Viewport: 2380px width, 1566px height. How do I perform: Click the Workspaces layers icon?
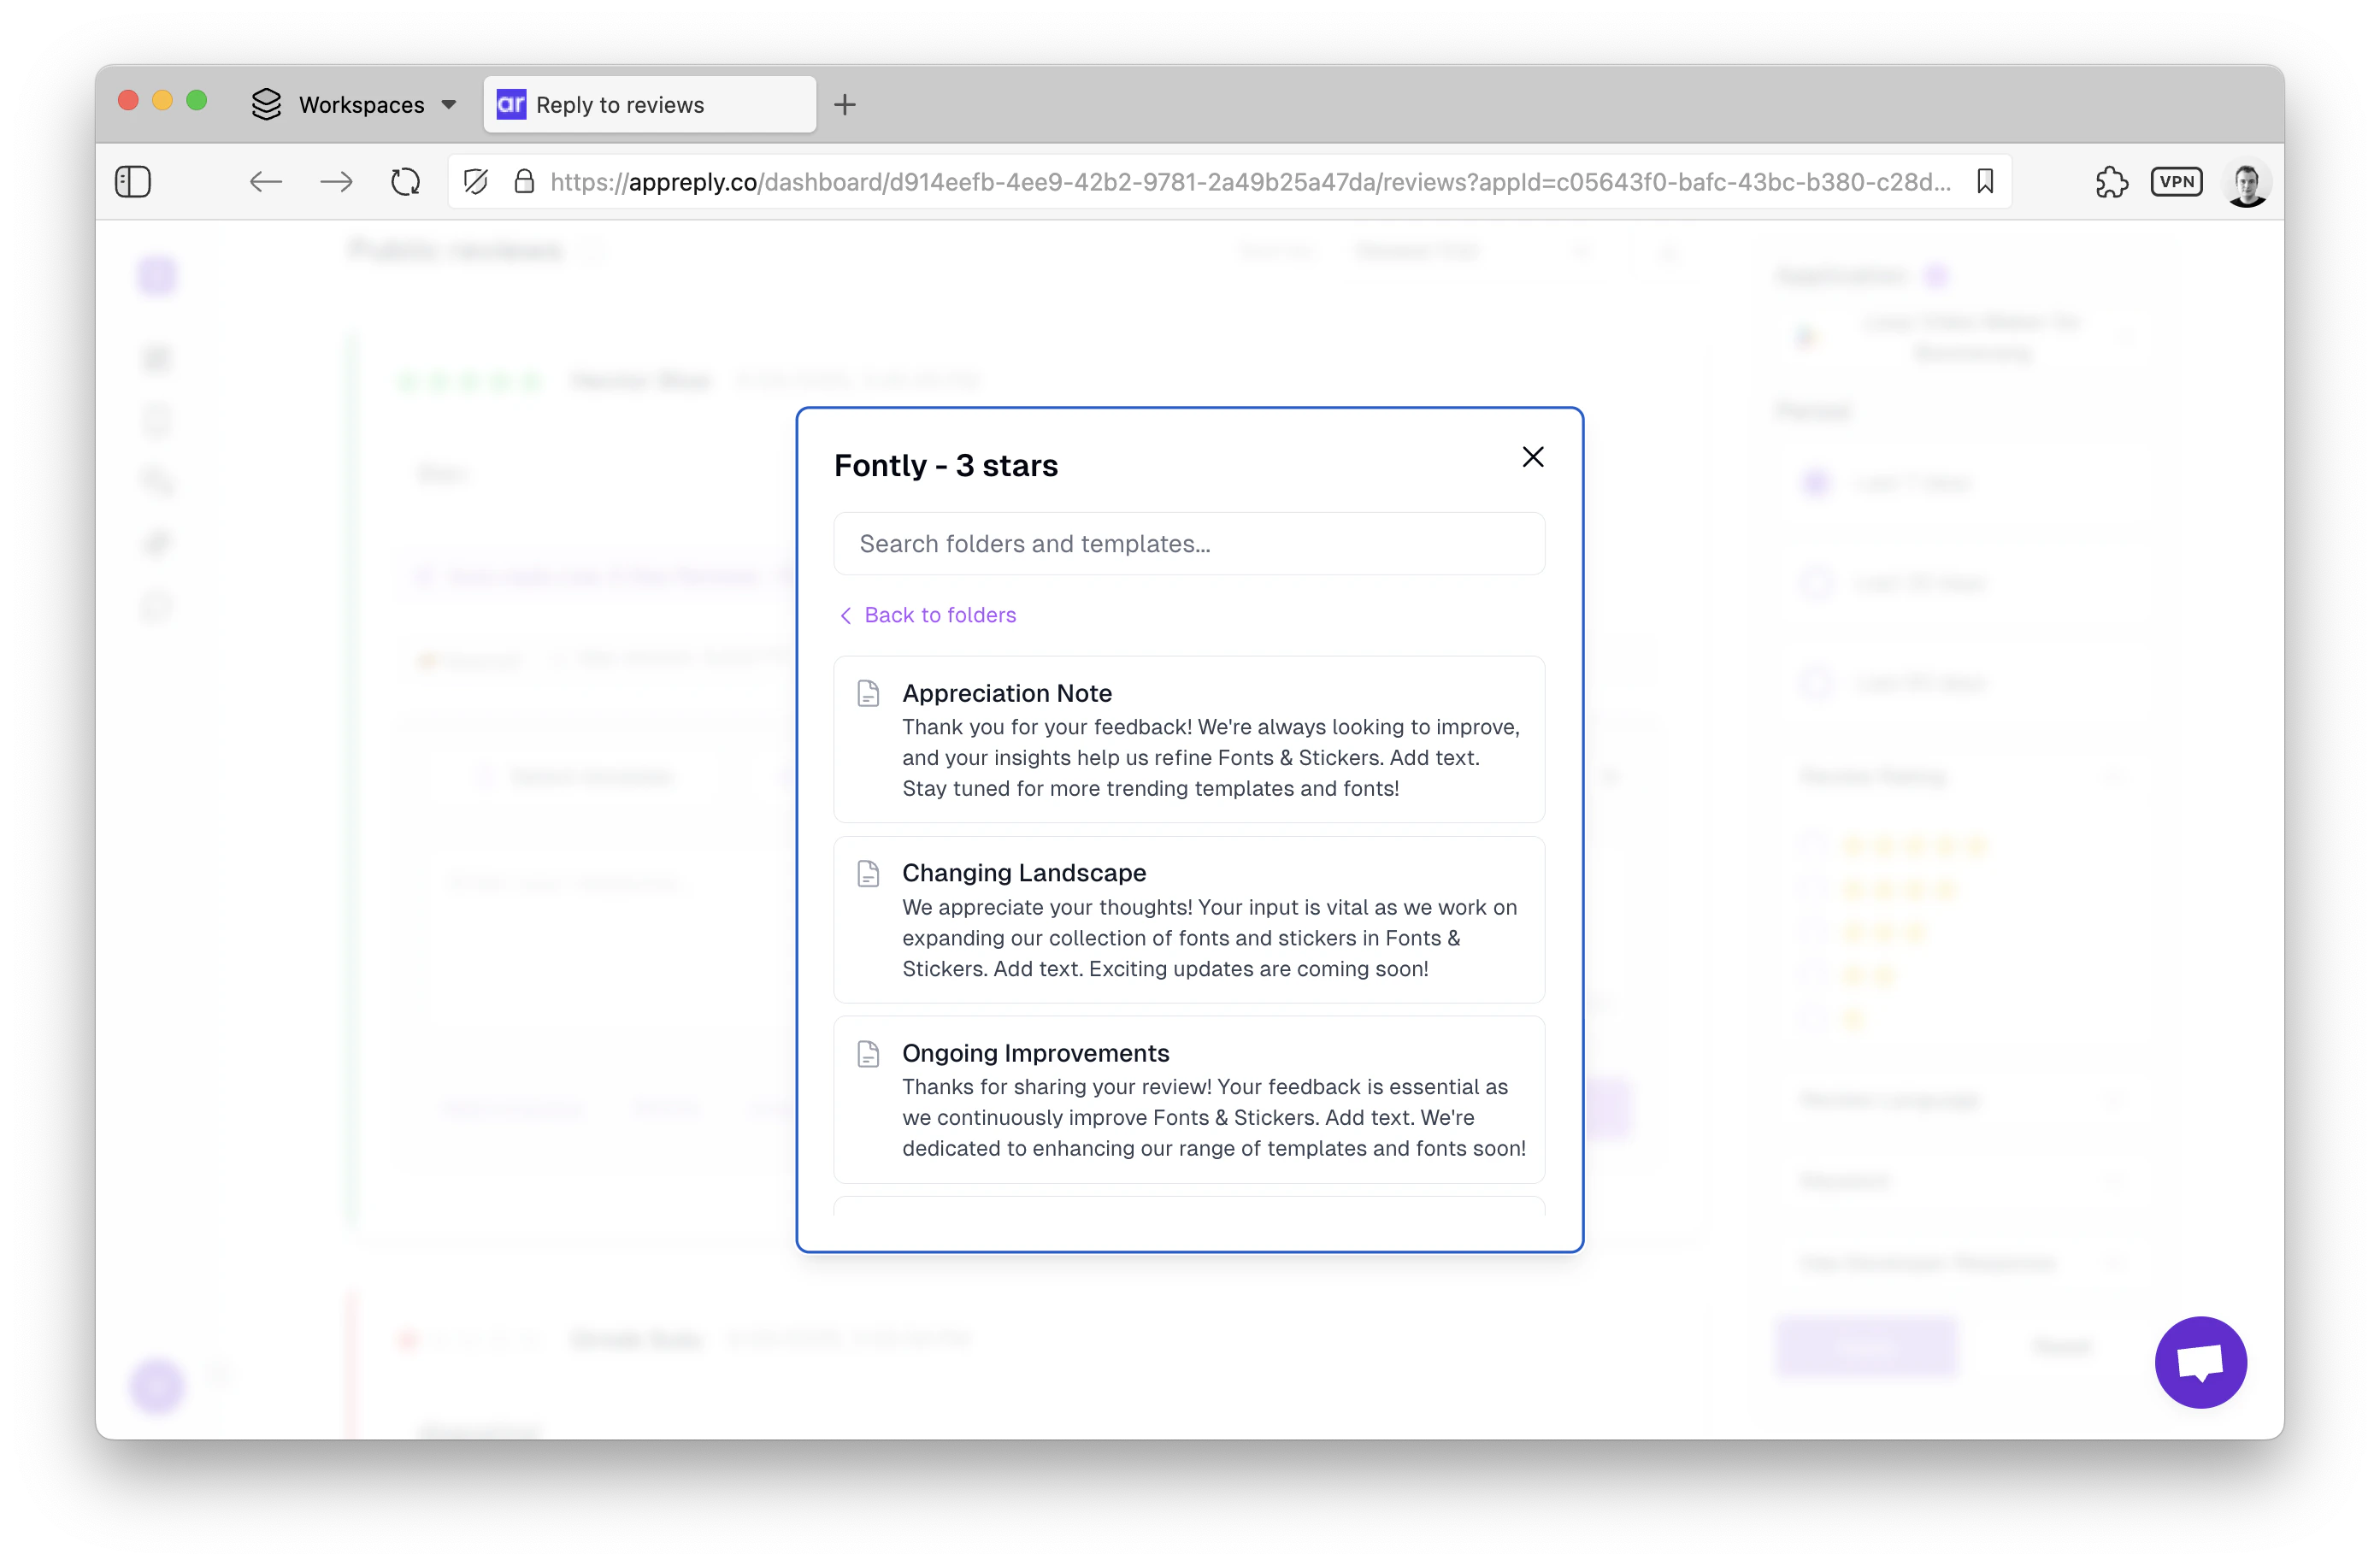coord(266,104)
